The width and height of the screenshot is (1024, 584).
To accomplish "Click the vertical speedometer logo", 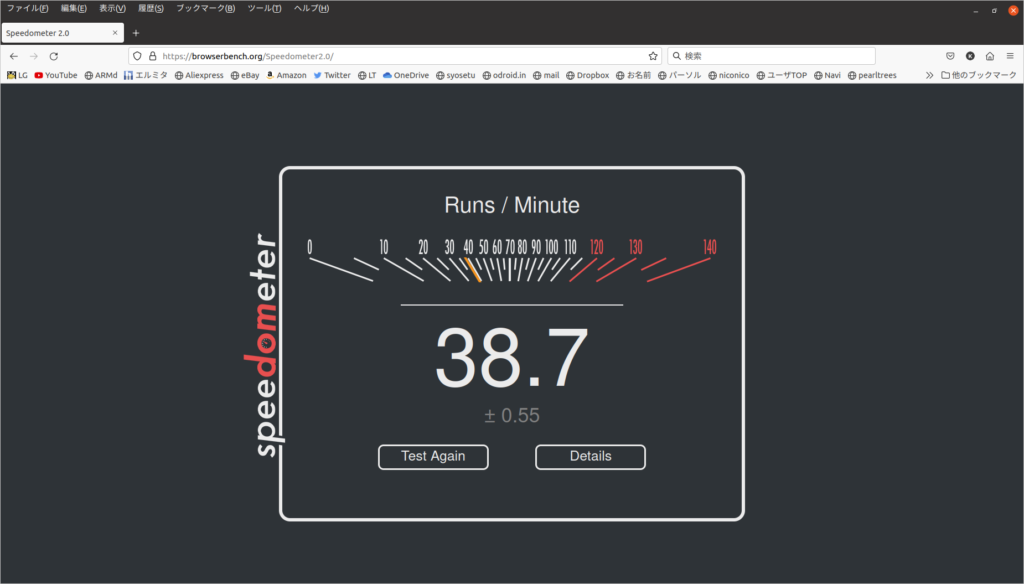I will point(264,345).
